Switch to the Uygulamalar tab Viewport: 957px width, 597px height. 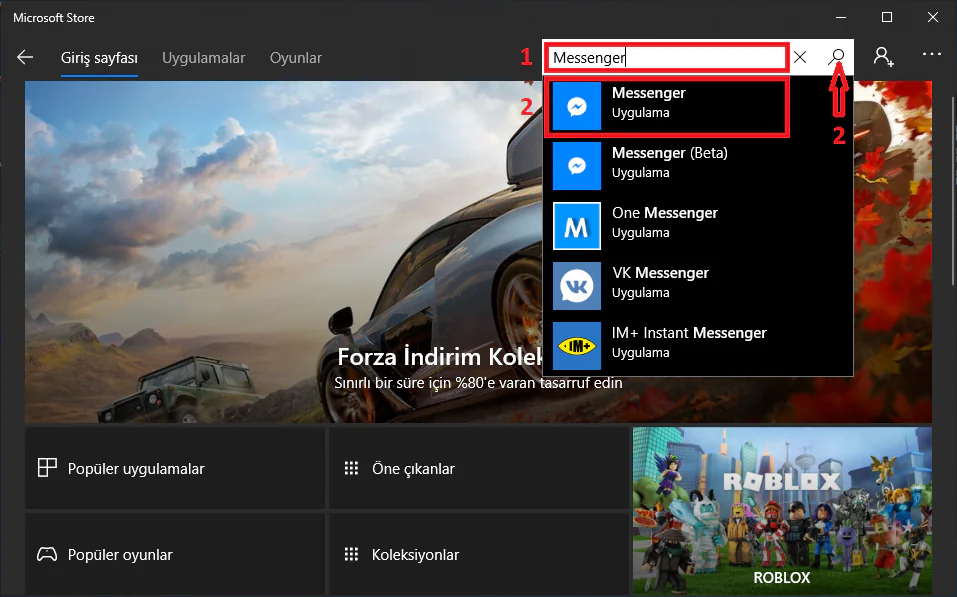pyautogui.click(x=204, y=58)
